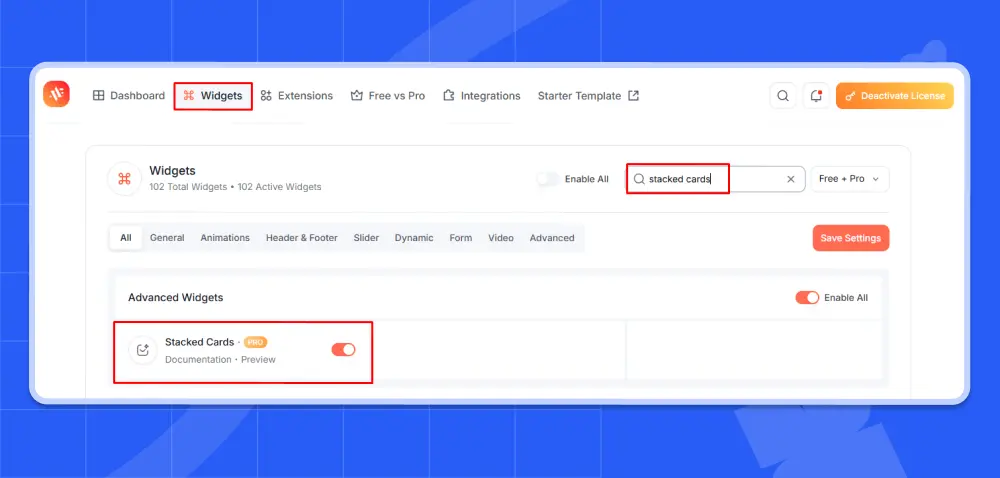Select the General filter tab
The image size is (1000, 478).
[167, 238]
